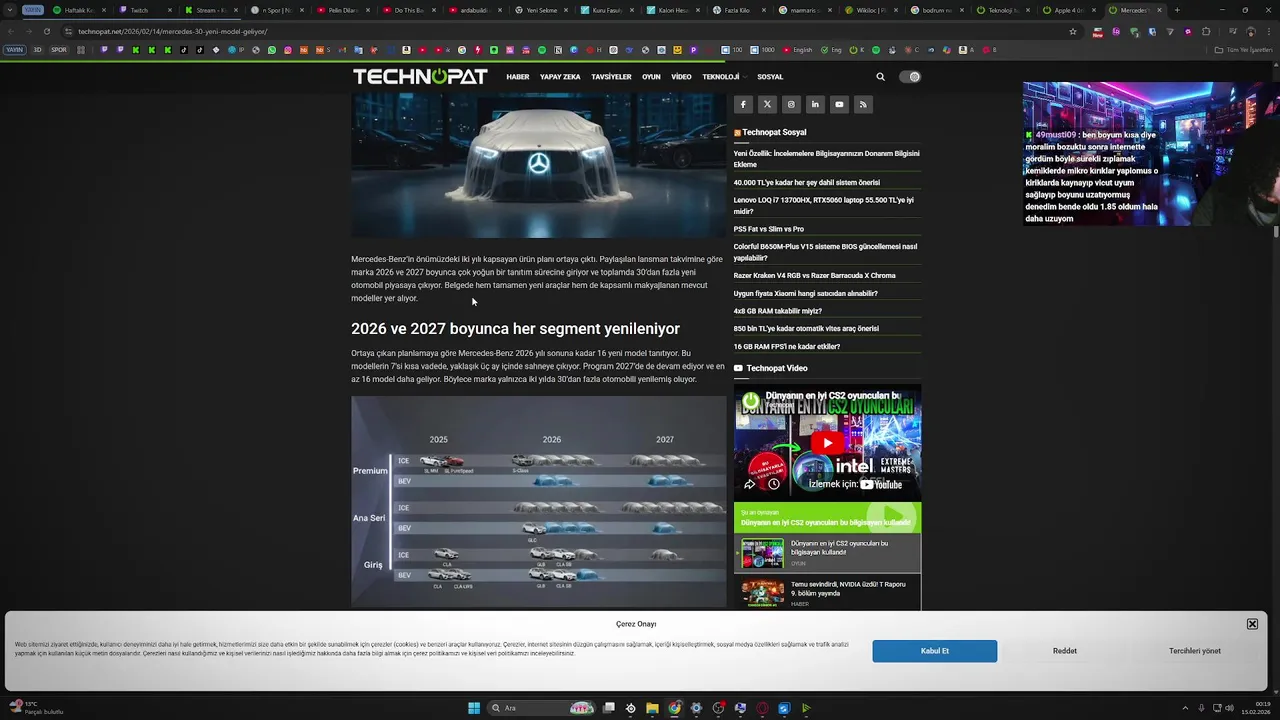Reload the page with refresh icon

[46, 31]
